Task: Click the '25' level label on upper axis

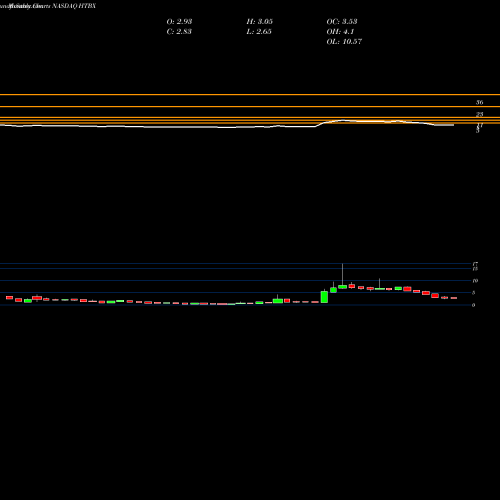Action: tap(479, 114)
